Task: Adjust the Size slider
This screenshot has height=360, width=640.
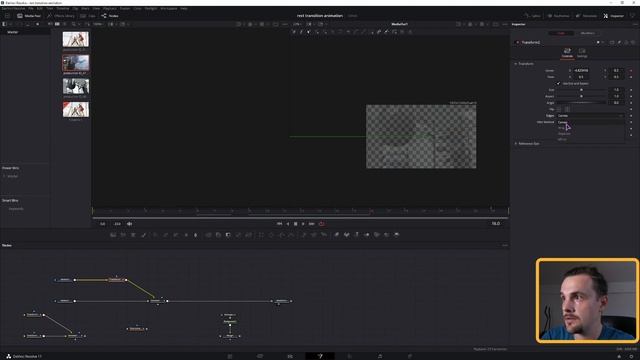Action: coord(581,90)
